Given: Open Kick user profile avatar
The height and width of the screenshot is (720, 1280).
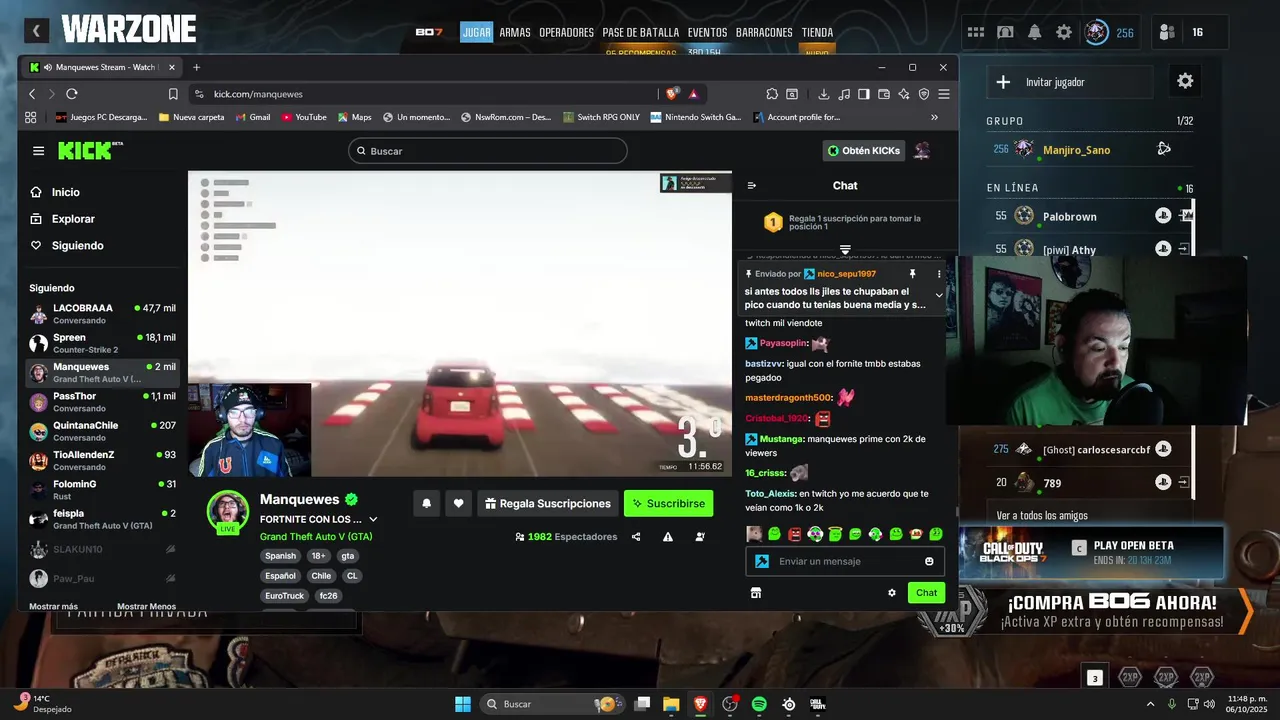Looking at the screenshot, I should tap(922, 151).
